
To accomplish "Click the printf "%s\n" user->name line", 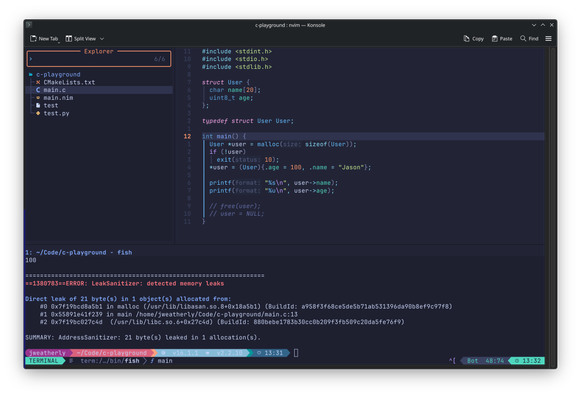I will [x=273, y=183].
